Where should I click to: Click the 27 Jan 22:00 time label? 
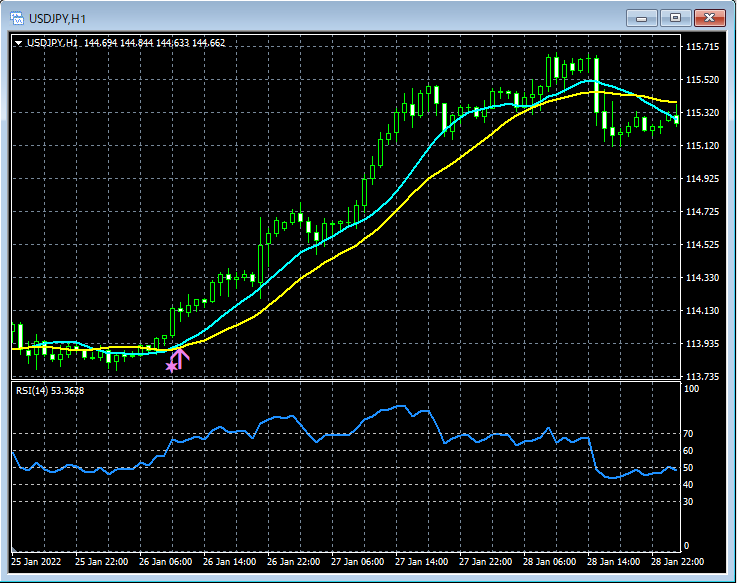point(486,561)
